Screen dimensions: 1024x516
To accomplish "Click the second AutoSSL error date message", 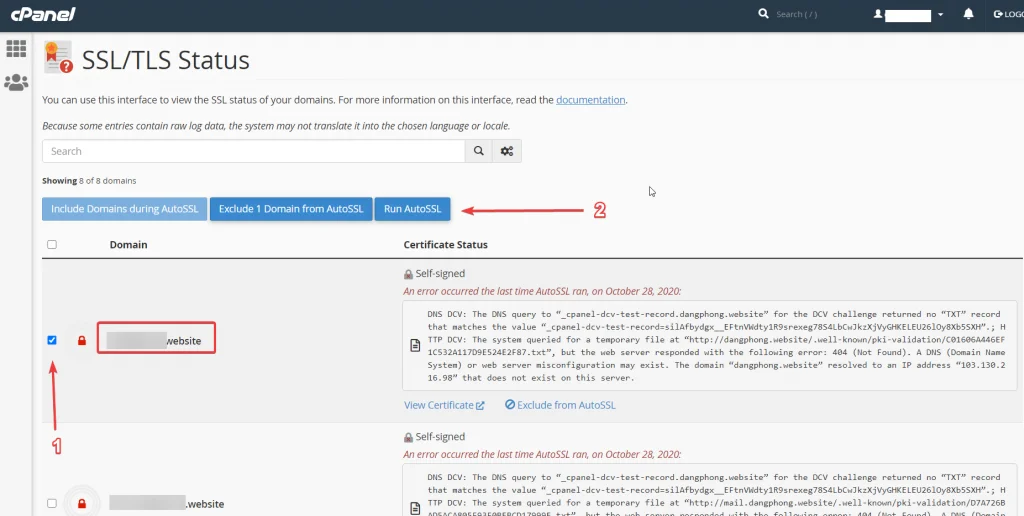I will click(542, 454).
